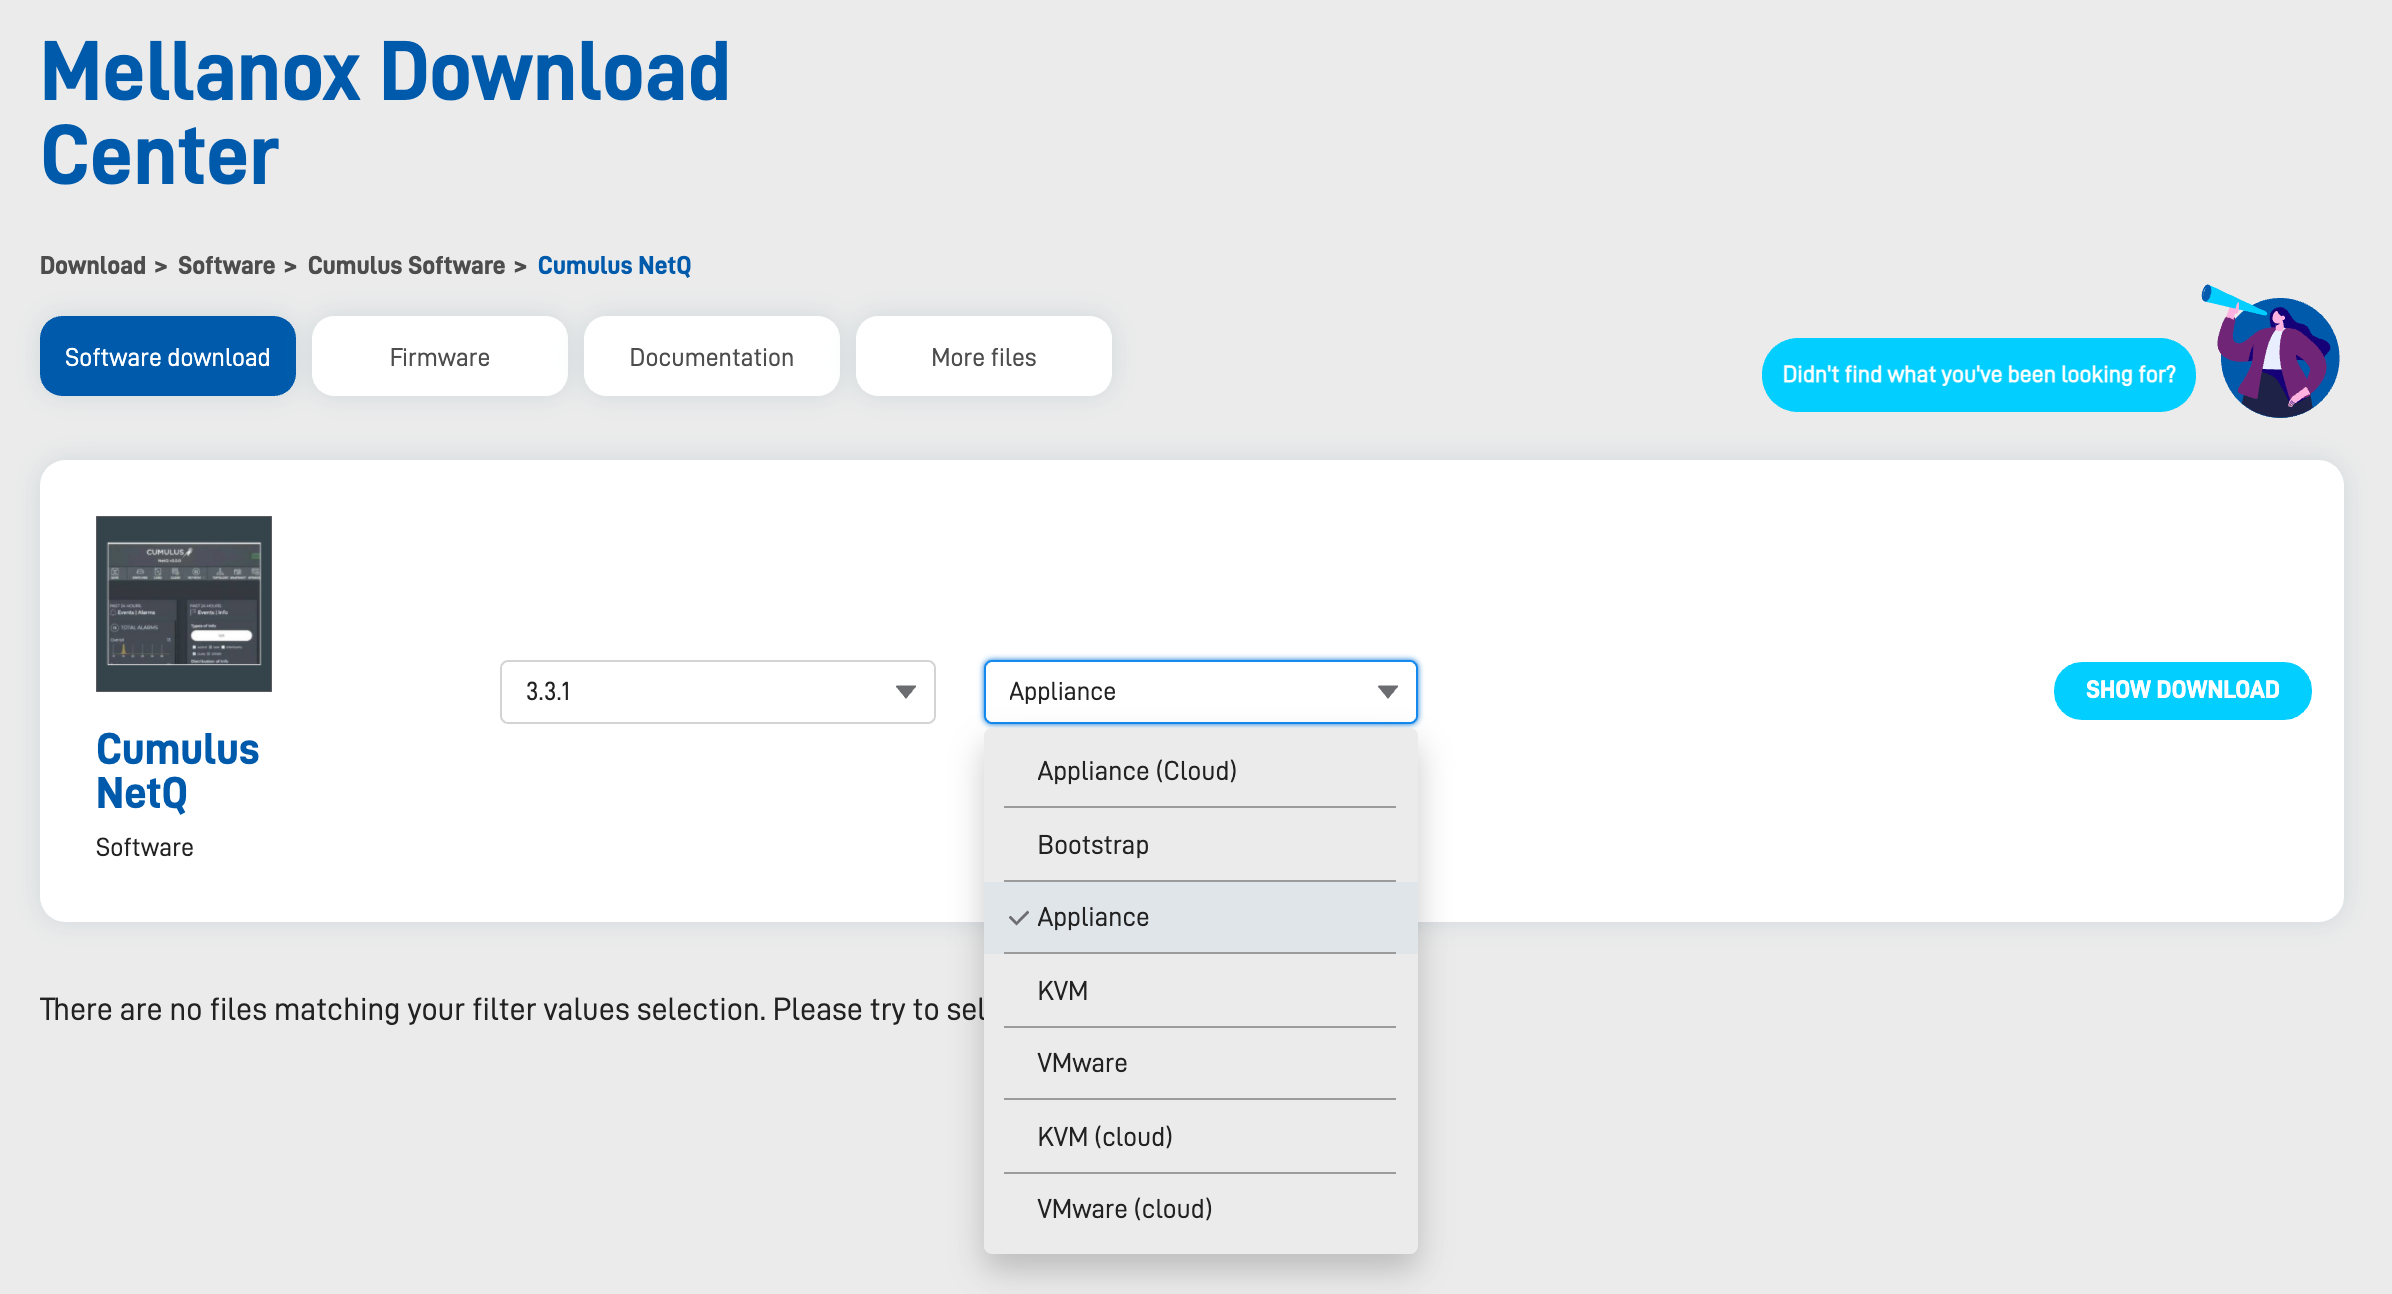
Task: Click the version dropdown arrow next to 3.3.1
Action: pyautogui.click(x=905, y=692)
